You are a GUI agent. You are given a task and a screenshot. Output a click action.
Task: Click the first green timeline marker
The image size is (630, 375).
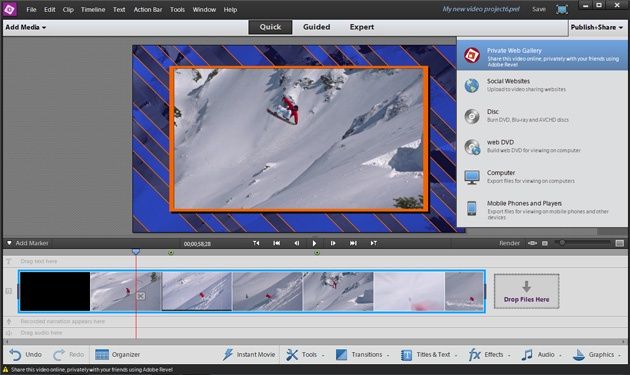pos(171,252)
